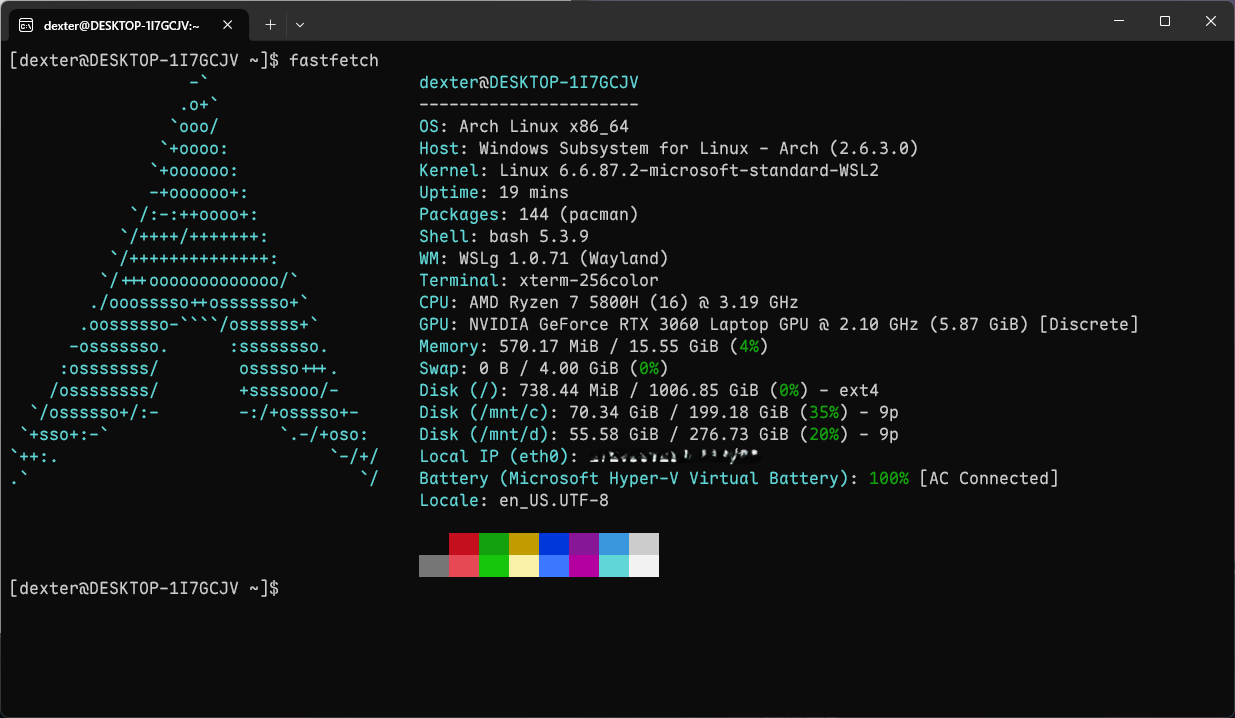Click the '20%' disk usage value

[x=824, y=435]
